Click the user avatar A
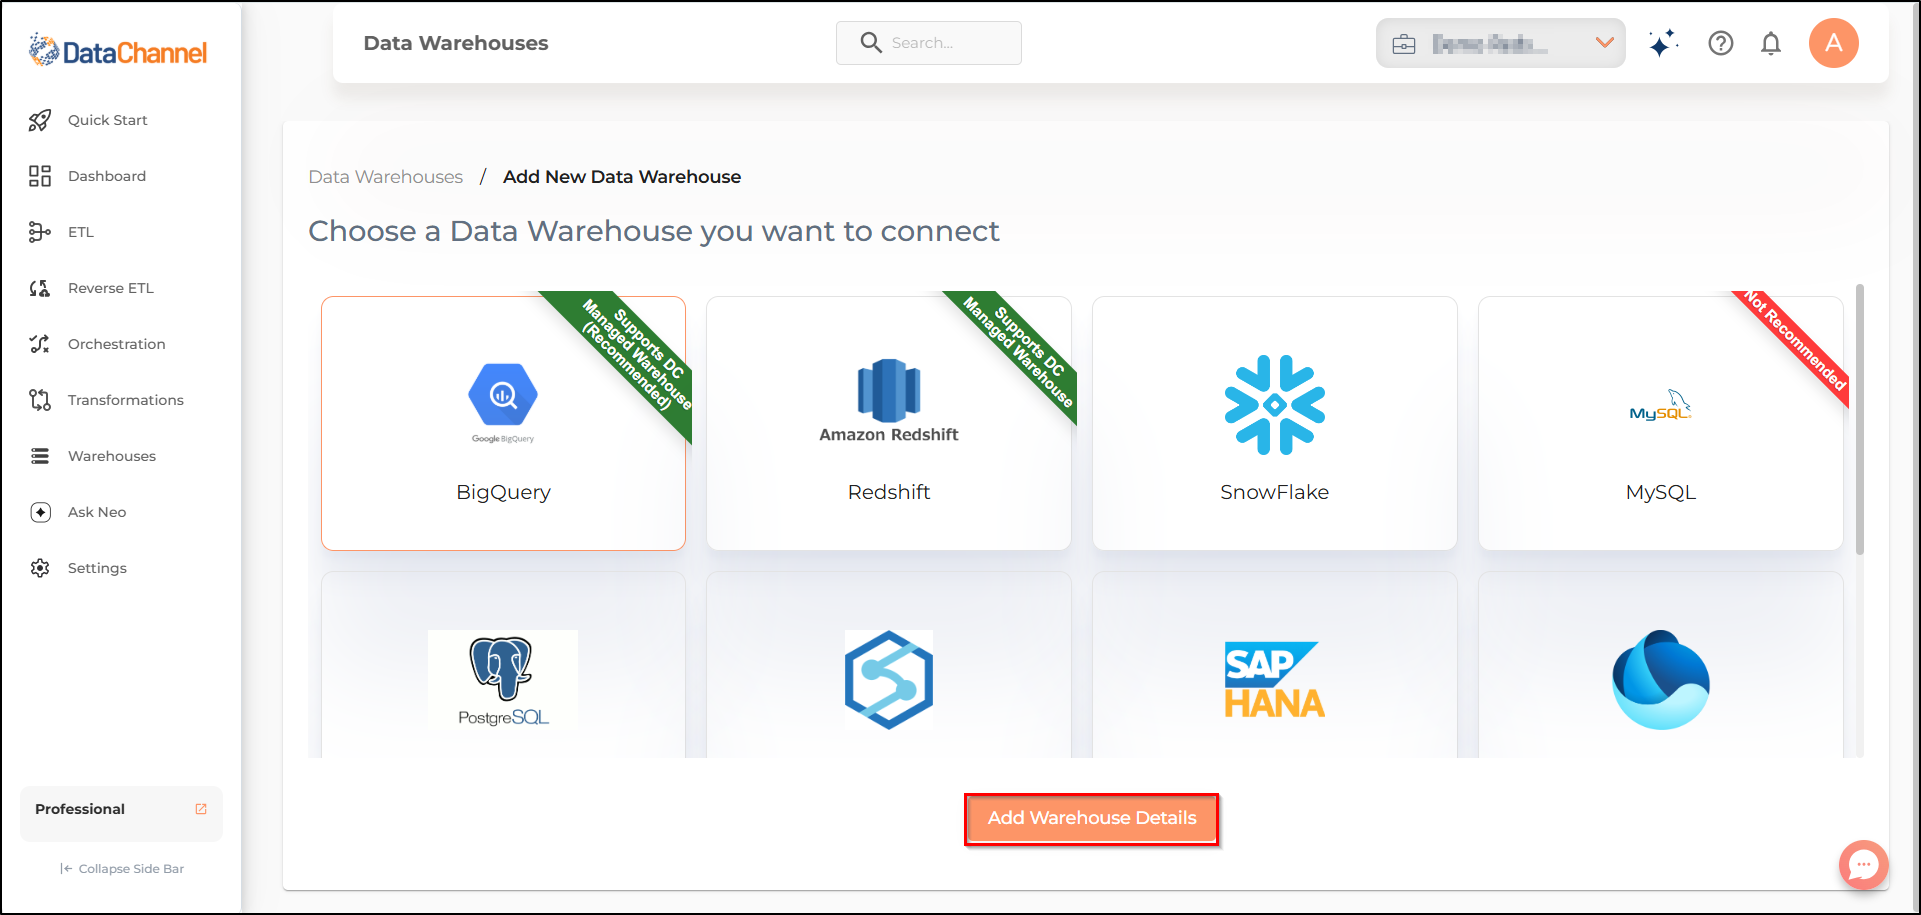The image size is (1921, 915). click(x=1833, y=43)
